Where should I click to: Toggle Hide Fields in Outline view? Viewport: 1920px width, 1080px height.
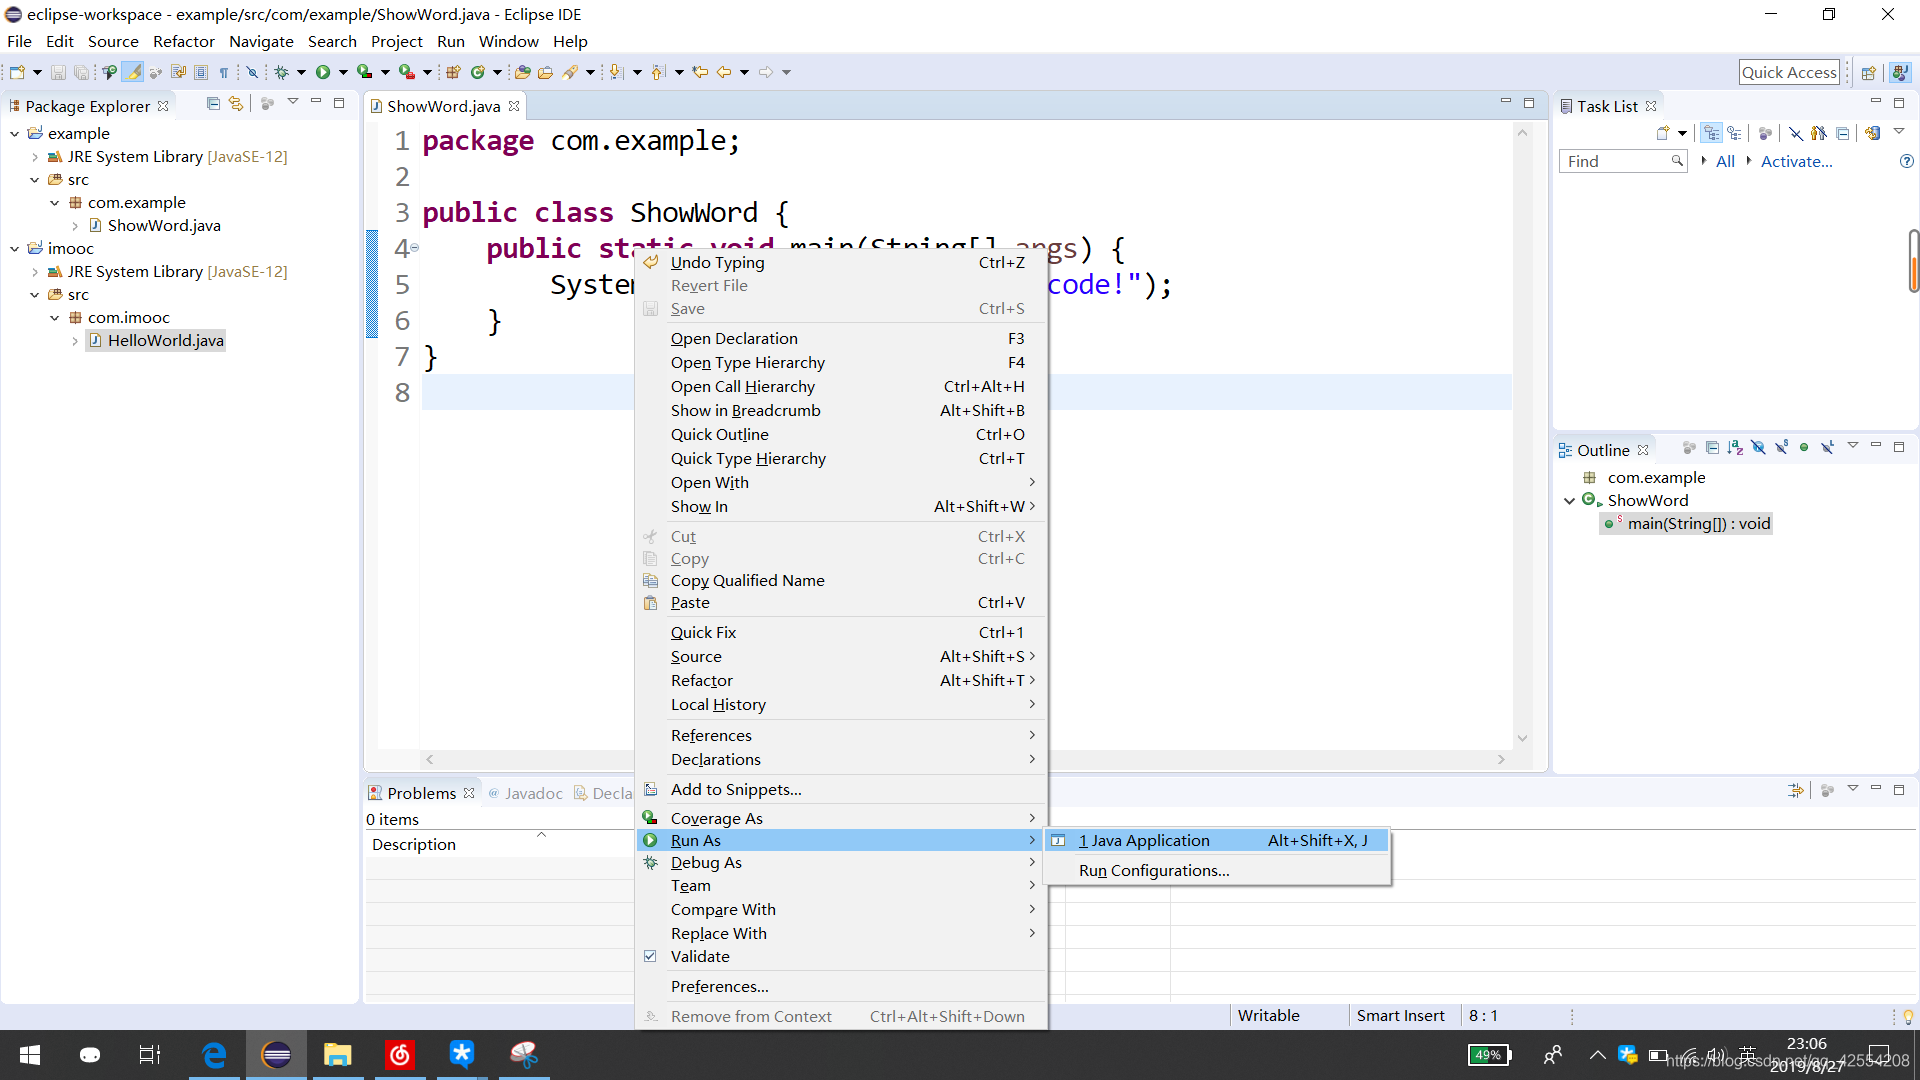(1758, 447)
